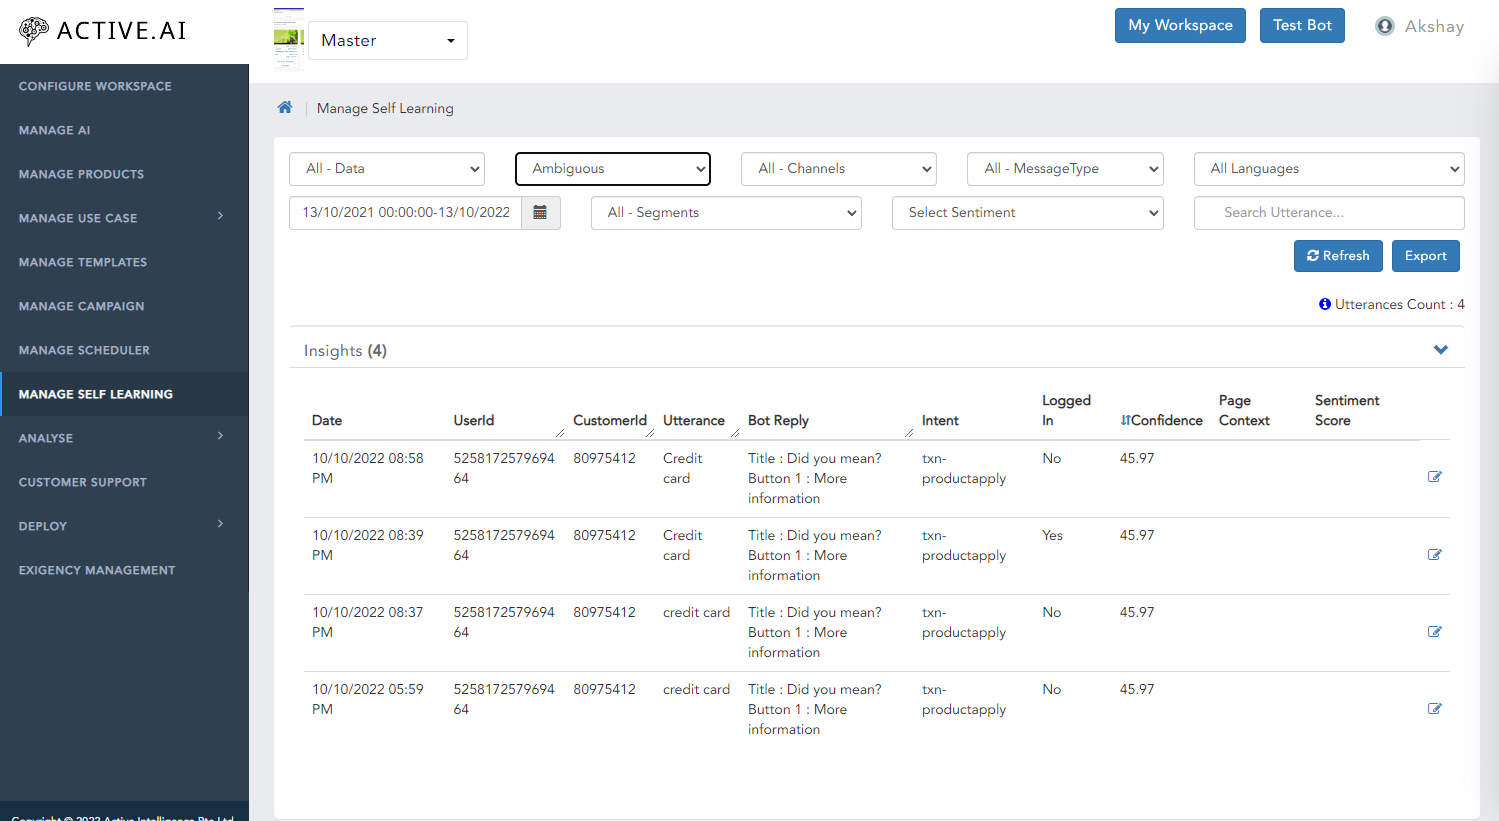Click the Intent column header
This screenshot has width=1499, height=821.
coord(940,420)
